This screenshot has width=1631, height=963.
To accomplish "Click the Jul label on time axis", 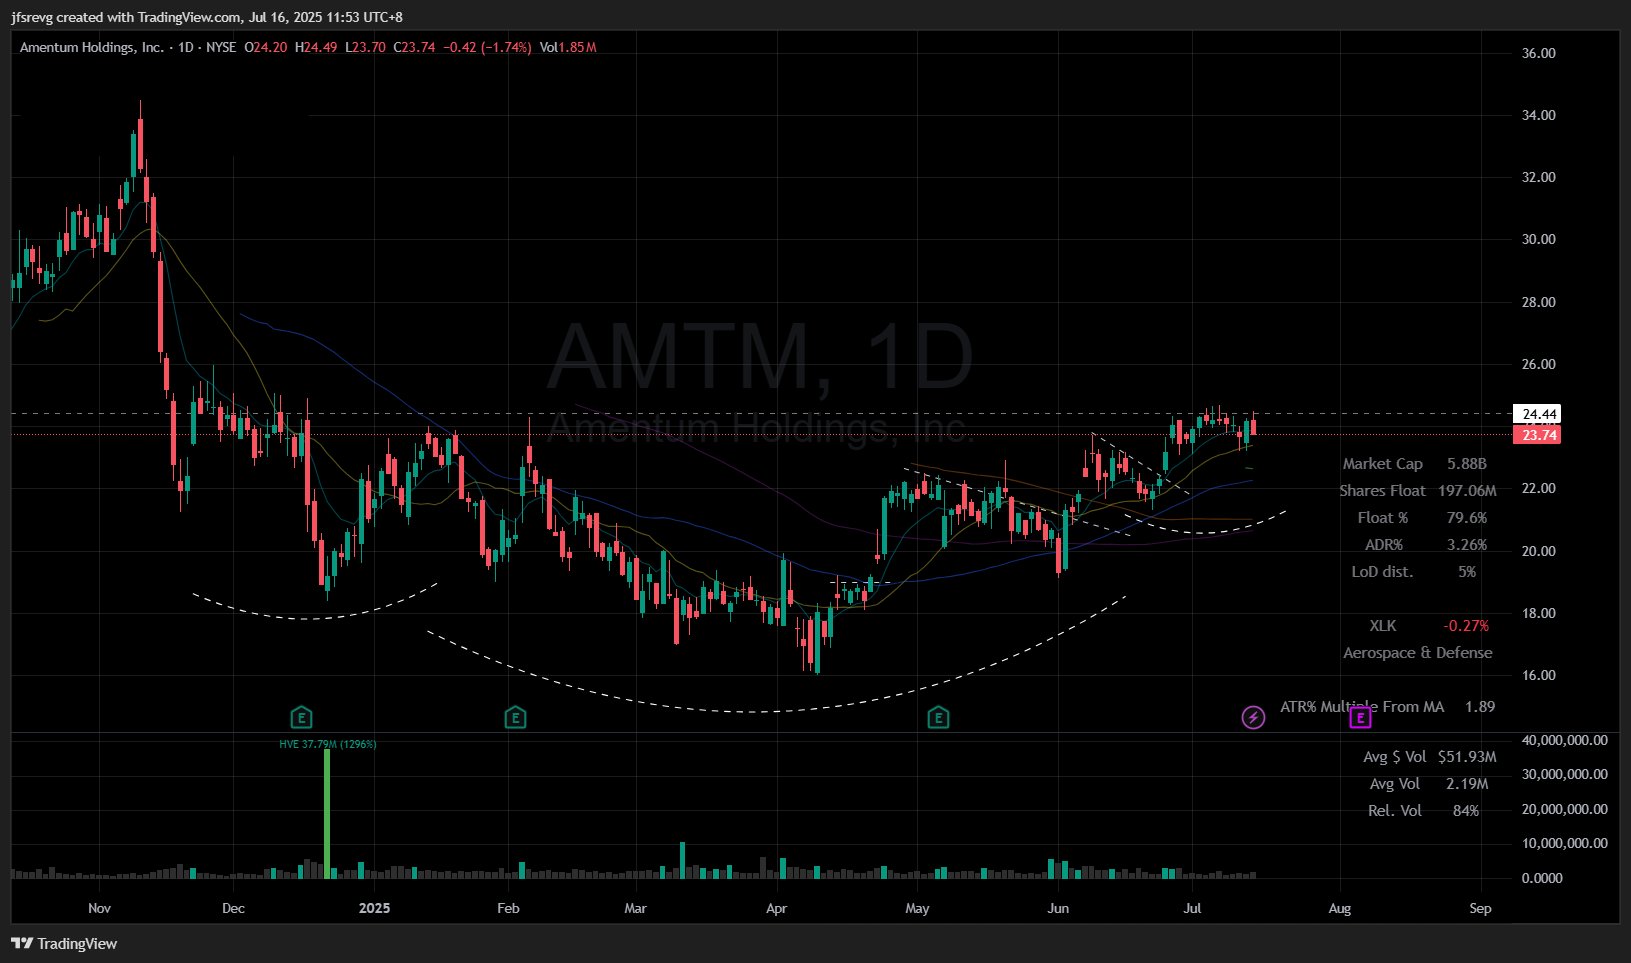I will point(1192,908).
